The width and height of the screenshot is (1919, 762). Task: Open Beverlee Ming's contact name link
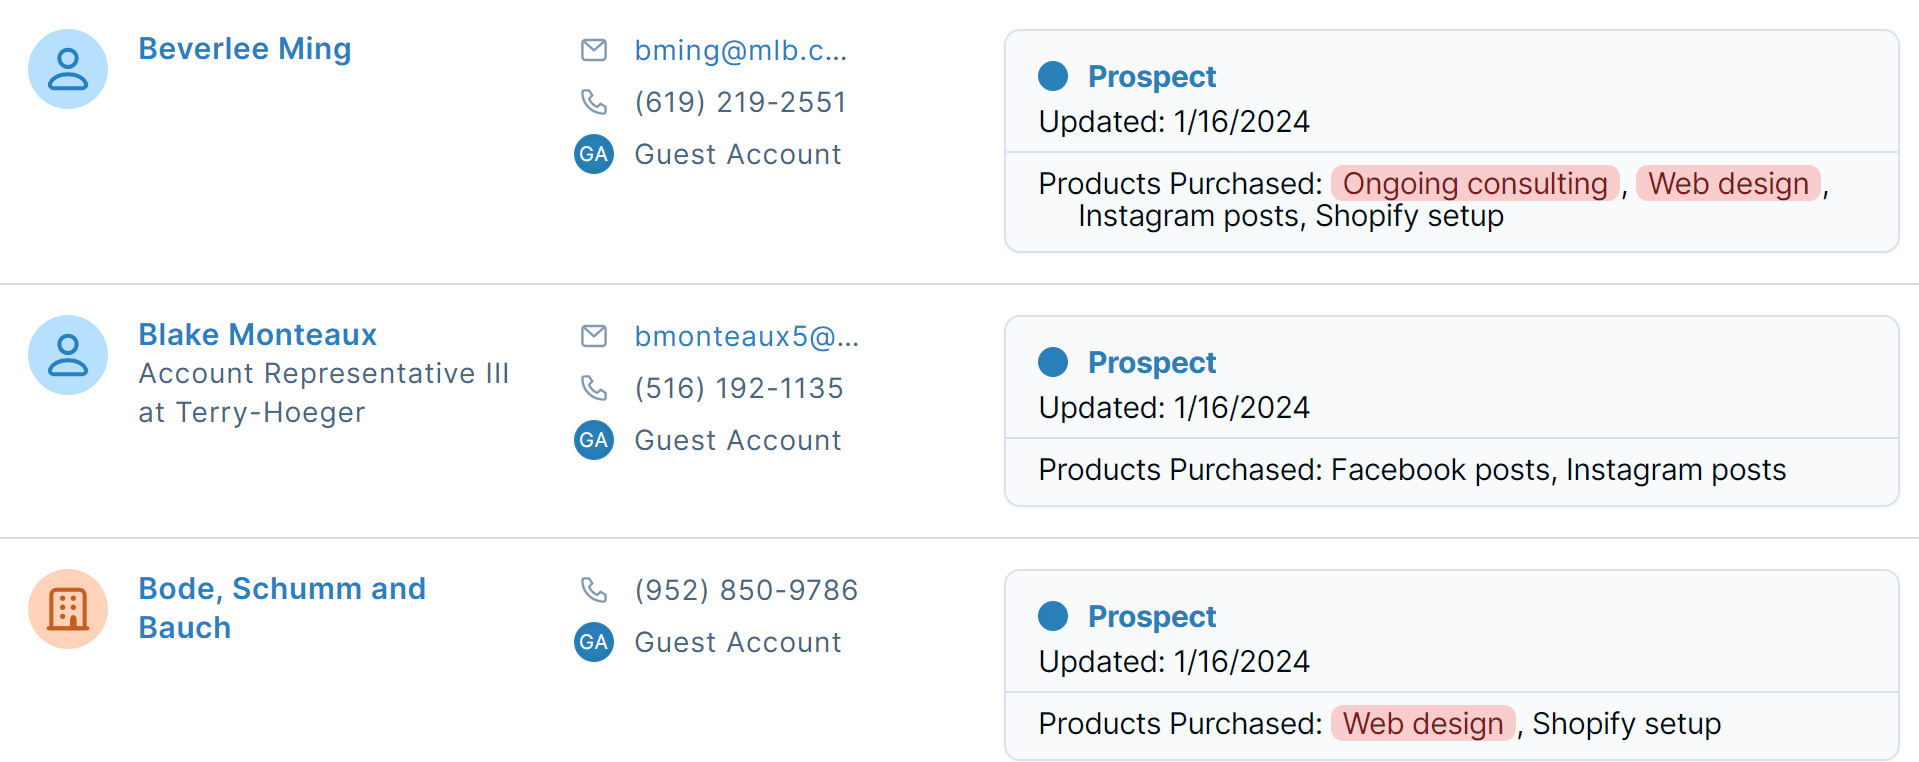(244, 48)
